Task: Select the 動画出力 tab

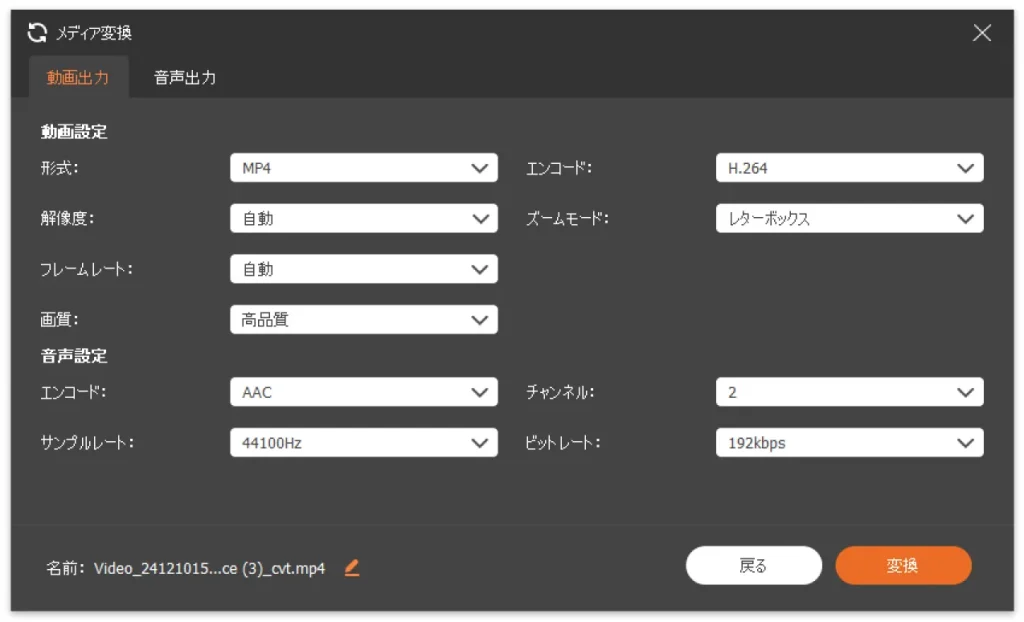Action: [x=78, y=78]
